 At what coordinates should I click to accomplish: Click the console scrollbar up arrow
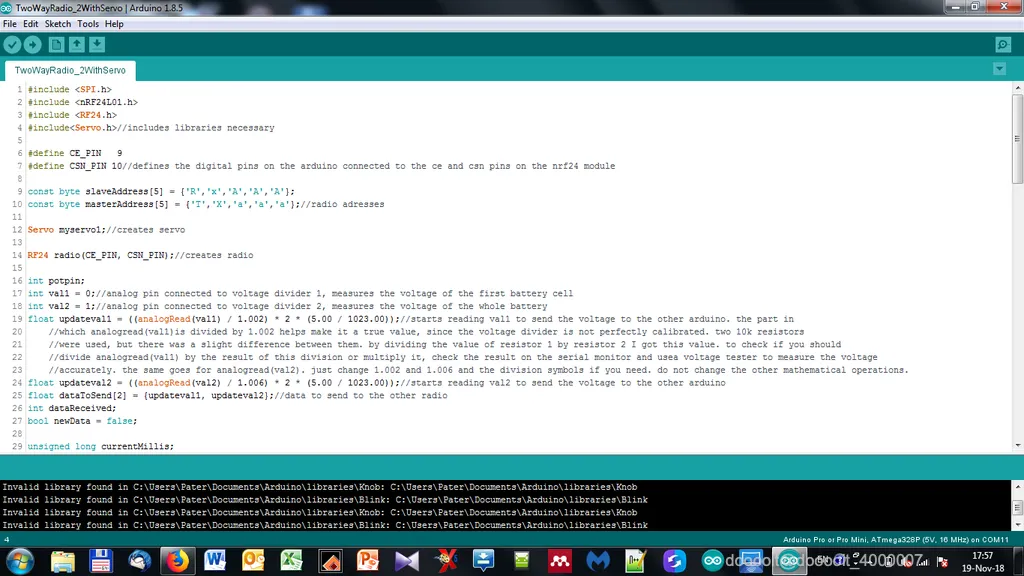tap(1017, 487)
